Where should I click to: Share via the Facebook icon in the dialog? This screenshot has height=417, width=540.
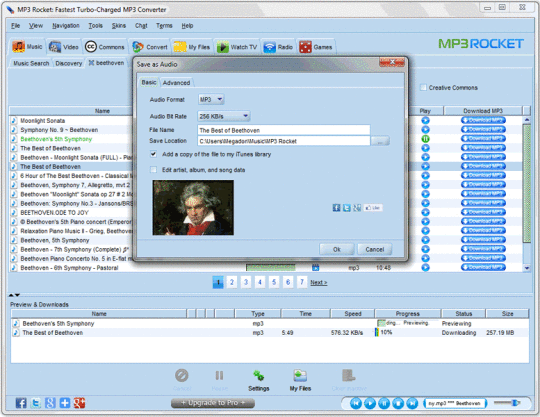pos(336,208)
